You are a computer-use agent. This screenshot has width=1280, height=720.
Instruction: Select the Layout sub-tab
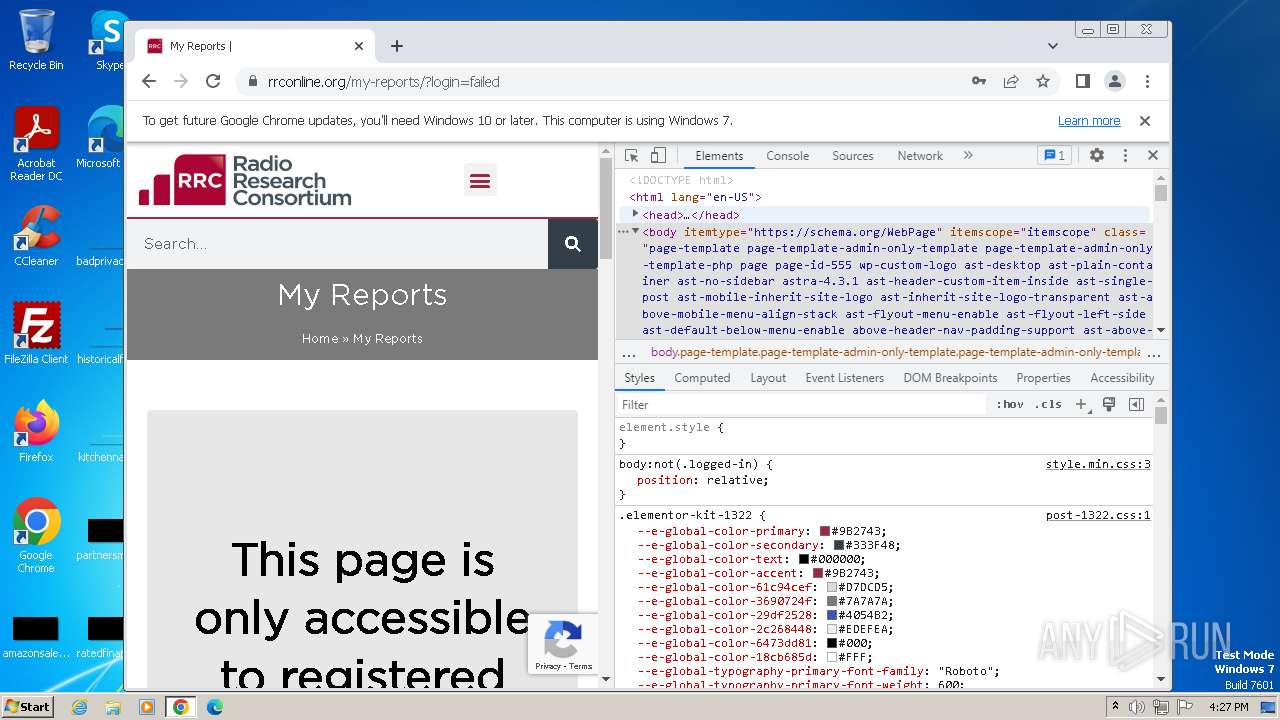coord(768,378)
